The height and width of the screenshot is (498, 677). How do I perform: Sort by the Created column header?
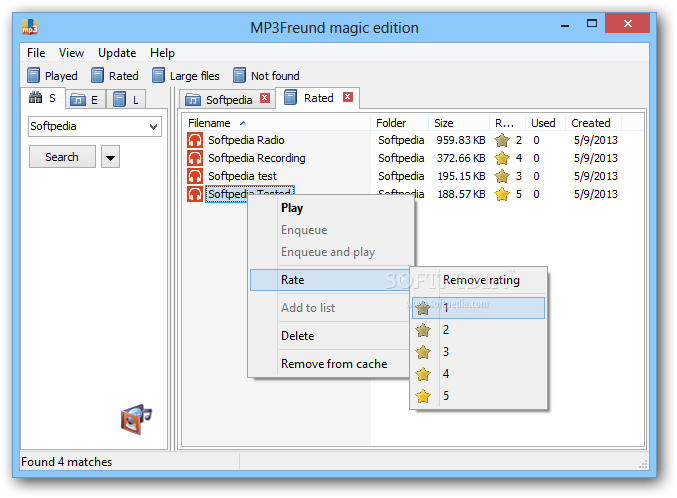[594, 123]
